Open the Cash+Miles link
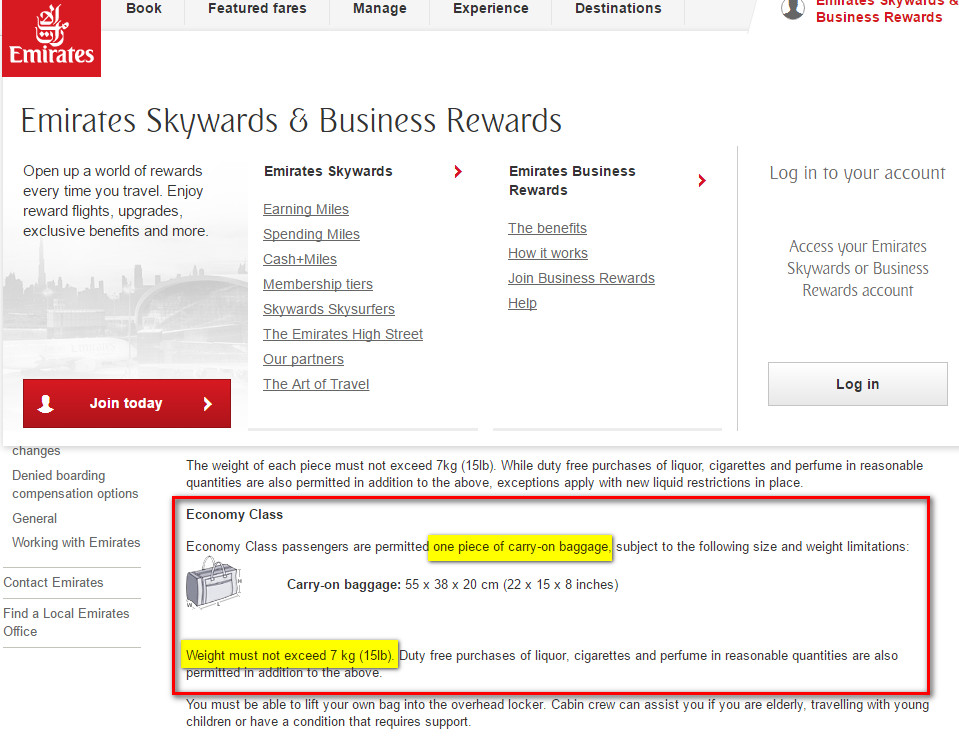This screenshot has width=959, height=738. coord(300,259)
